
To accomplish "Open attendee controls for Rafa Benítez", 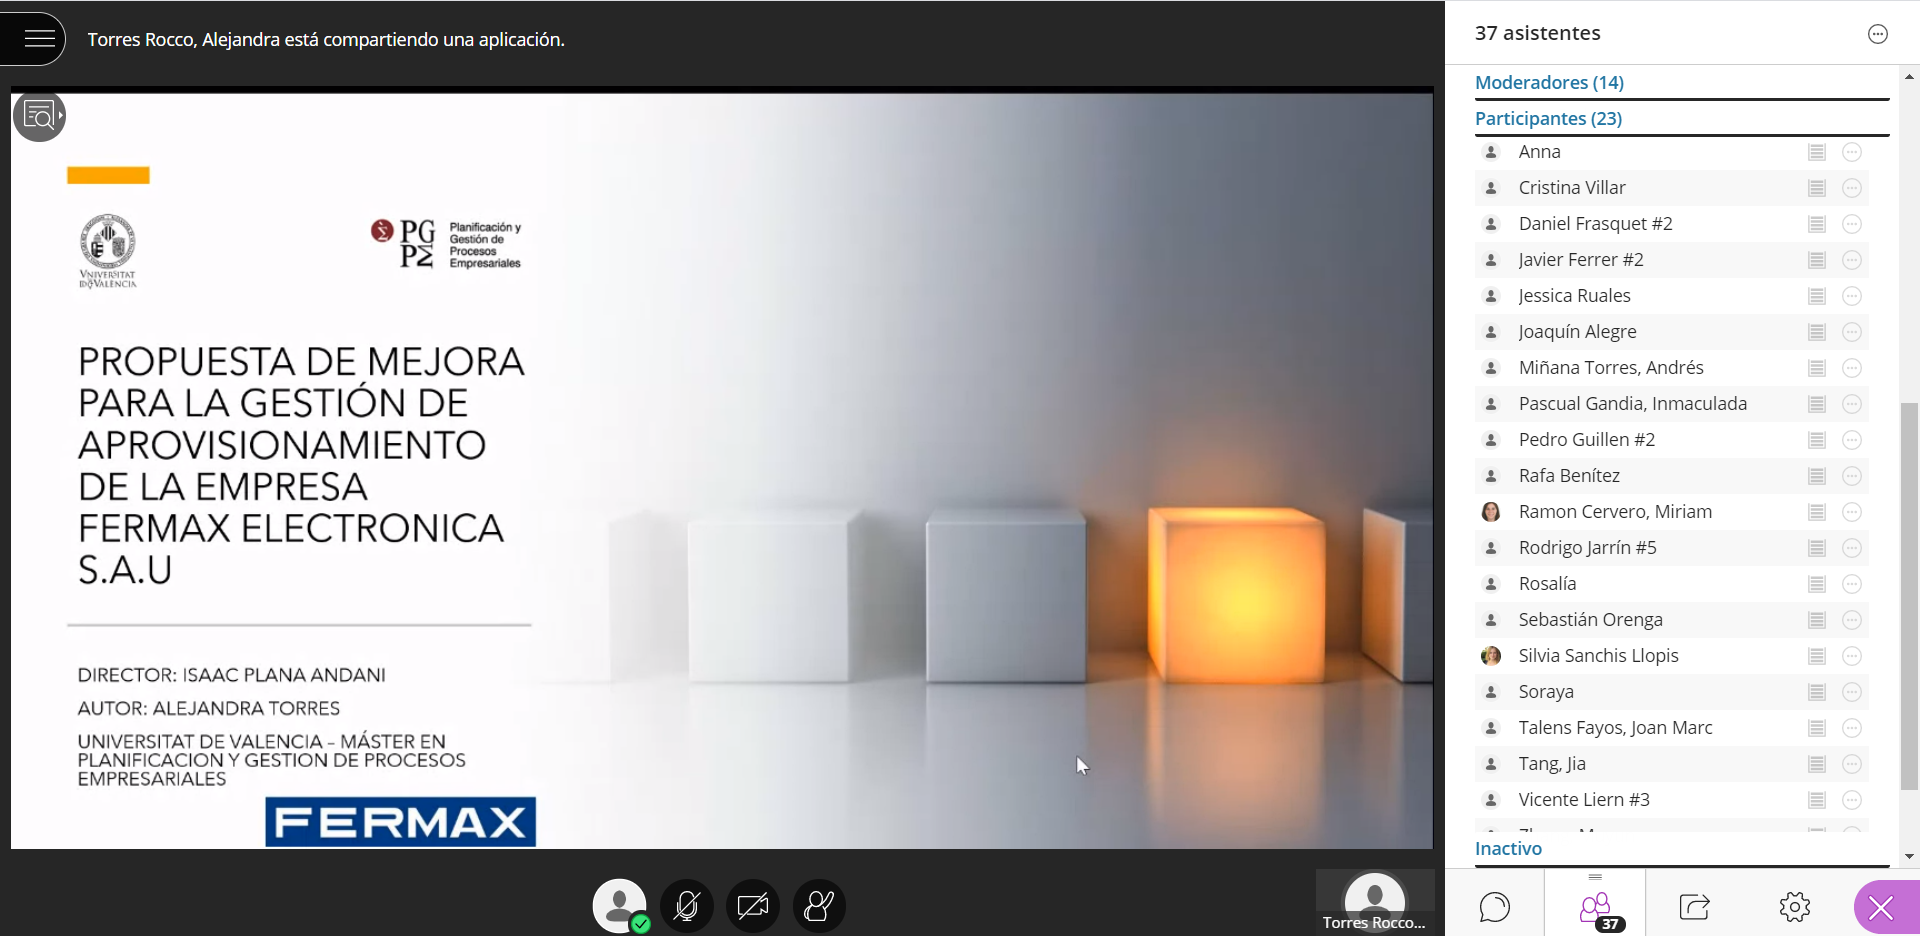I will point(1852,476).
